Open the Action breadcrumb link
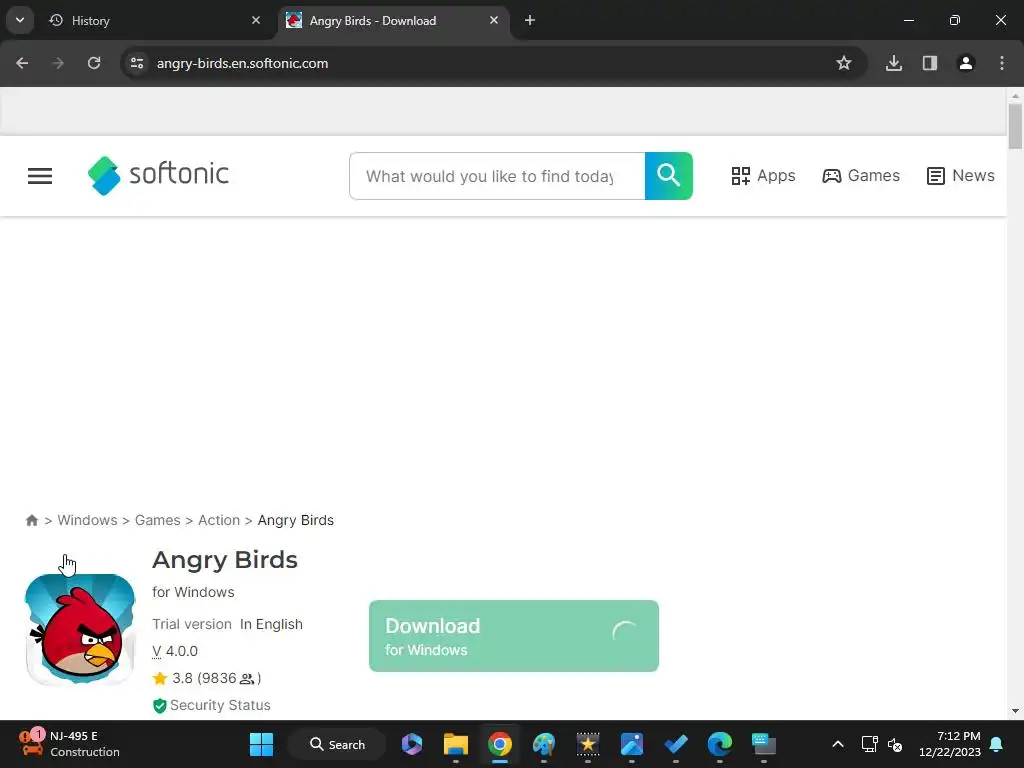This screenshot has width=1024, height=768. (x=219, y=520)
